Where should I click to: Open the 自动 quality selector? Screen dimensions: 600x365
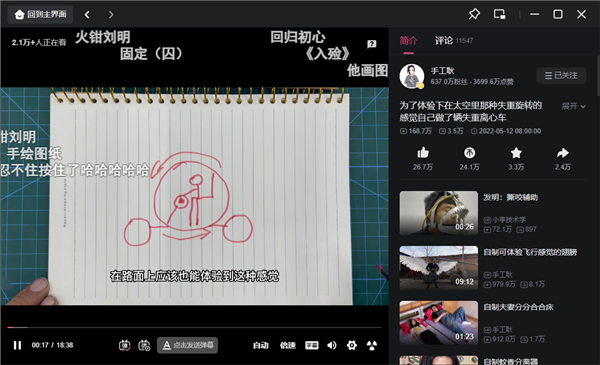click(x=261, y=345)
